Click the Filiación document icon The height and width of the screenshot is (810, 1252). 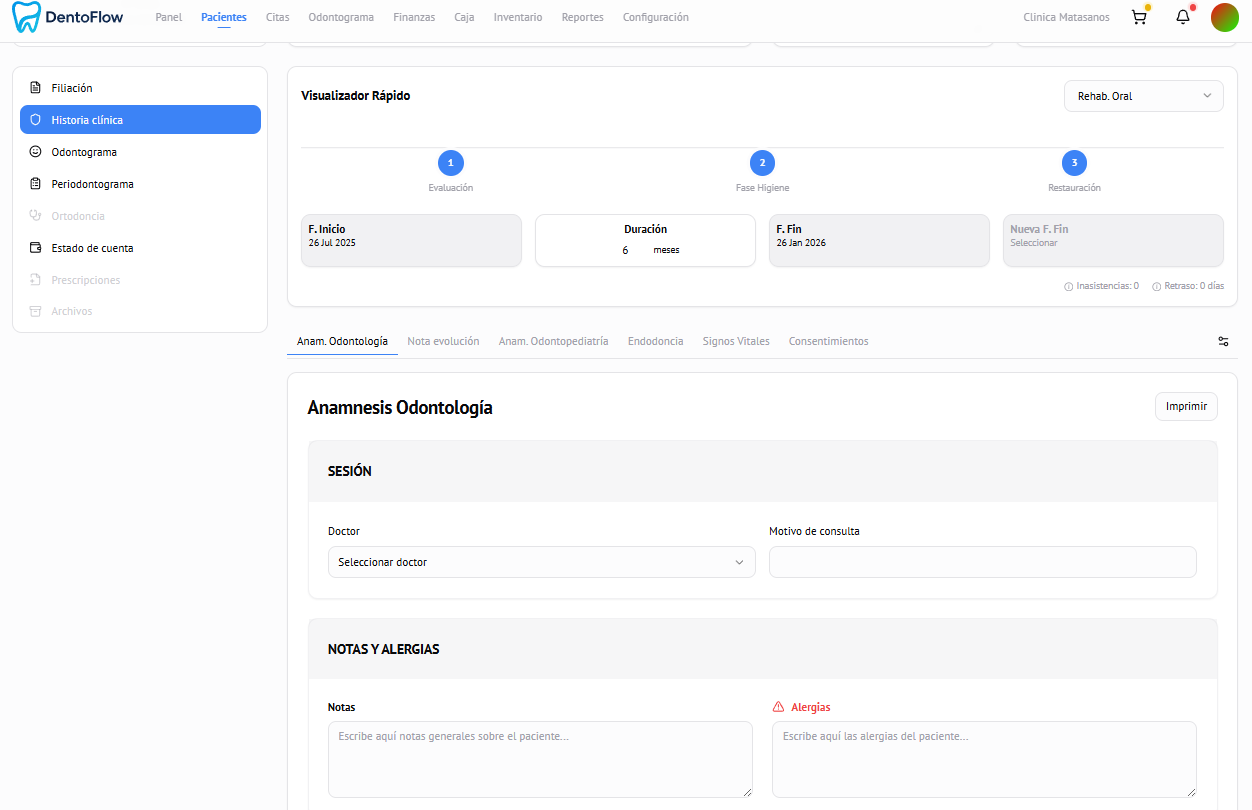(x=36, y=88)
